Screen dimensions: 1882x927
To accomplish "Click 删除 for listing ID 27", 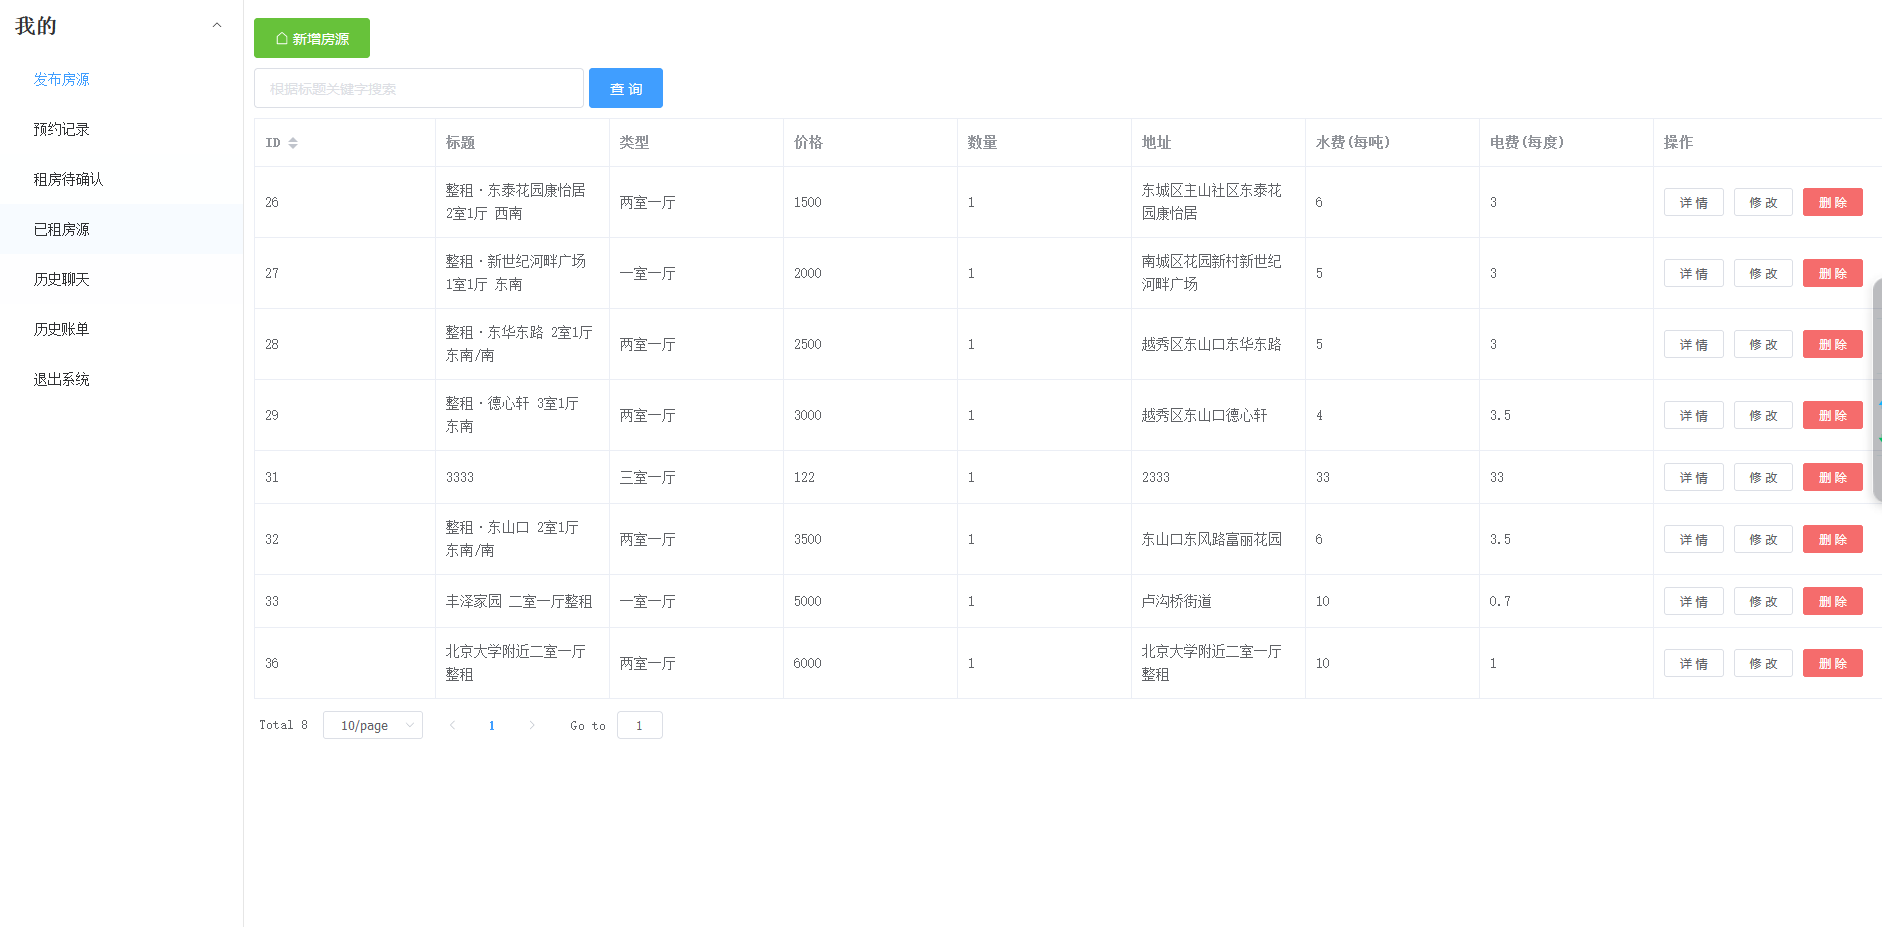I will click(x=1833, y=273).
